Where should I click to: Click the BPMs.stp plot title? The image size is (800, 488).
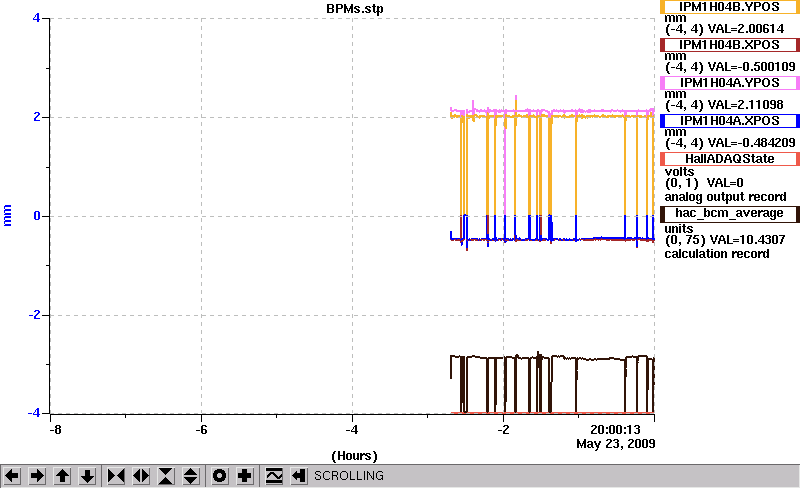(x=355, y=9)
